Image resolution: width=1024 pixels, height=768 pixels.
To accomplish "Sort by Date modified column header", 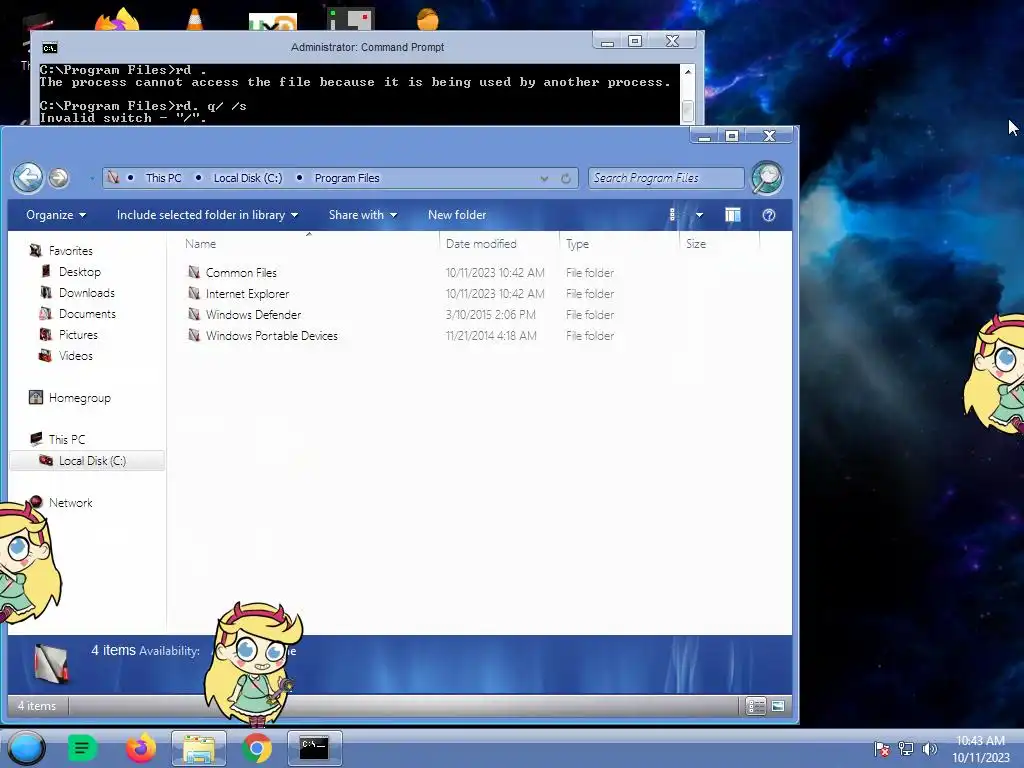I will pos(500,244).
